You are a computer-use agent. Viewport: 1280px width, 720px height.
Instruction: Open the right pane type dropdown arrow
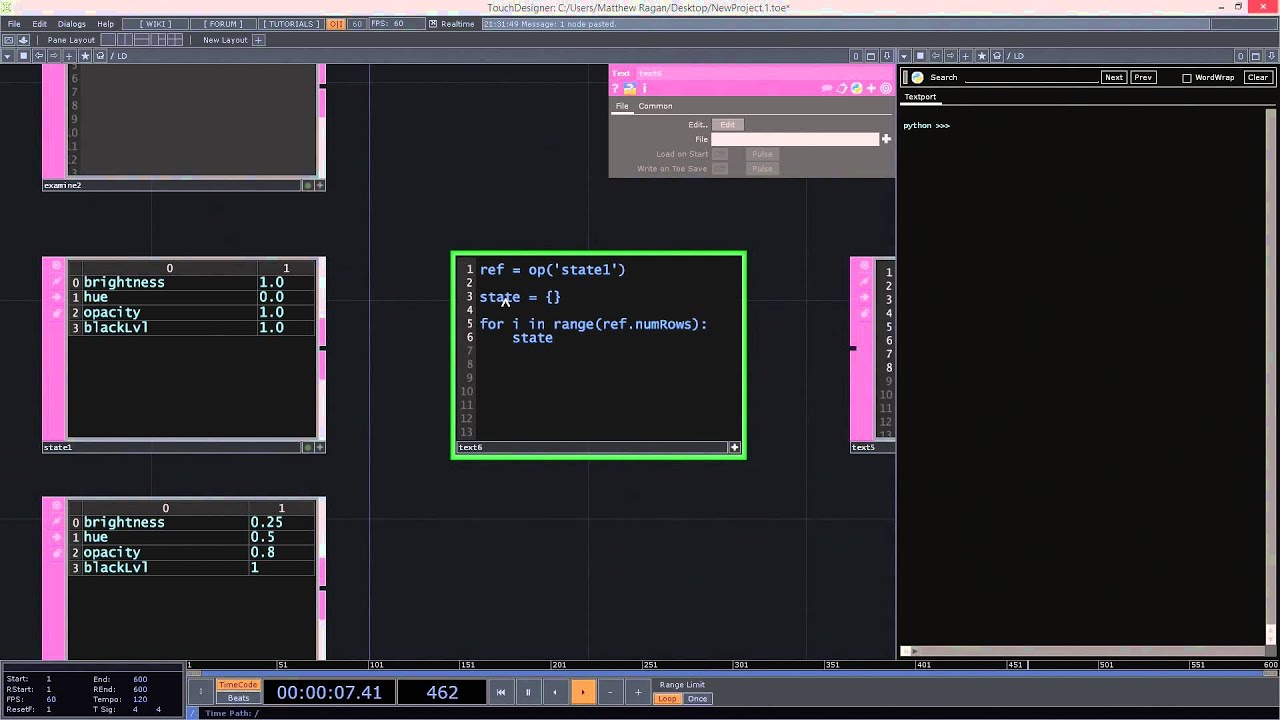[x=904, y=56]
